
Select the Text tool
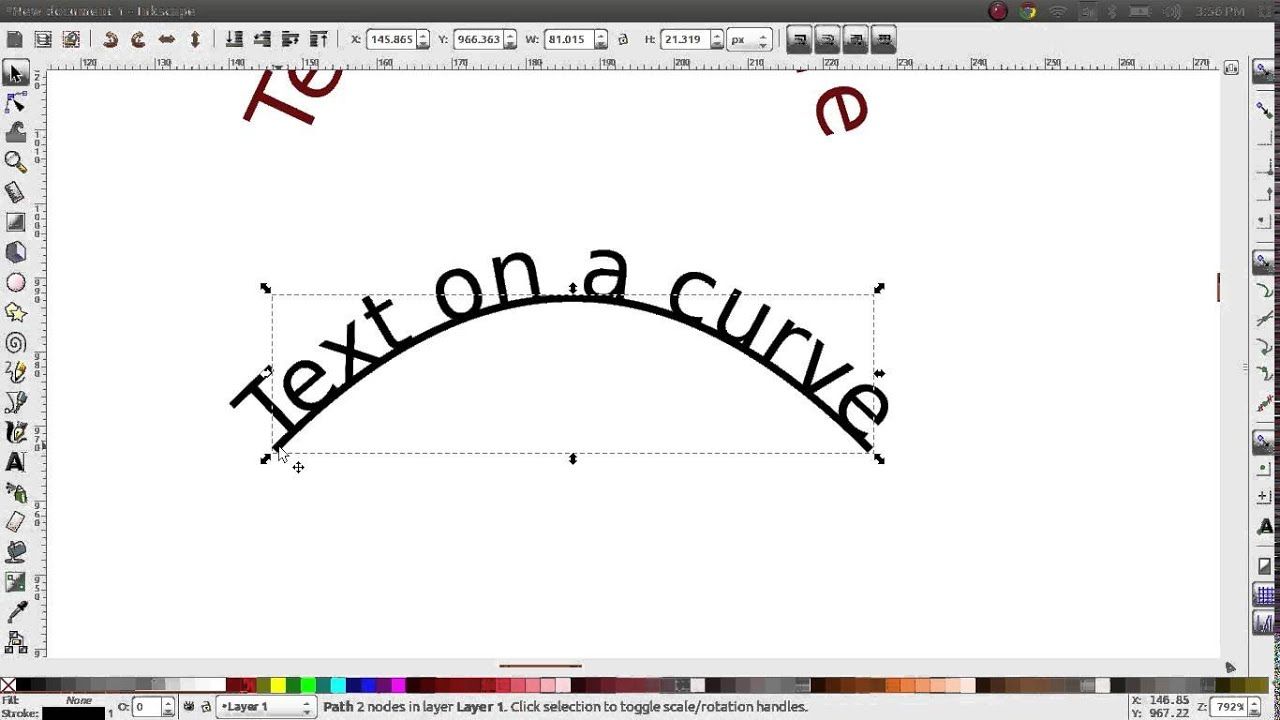click(15, 462)
